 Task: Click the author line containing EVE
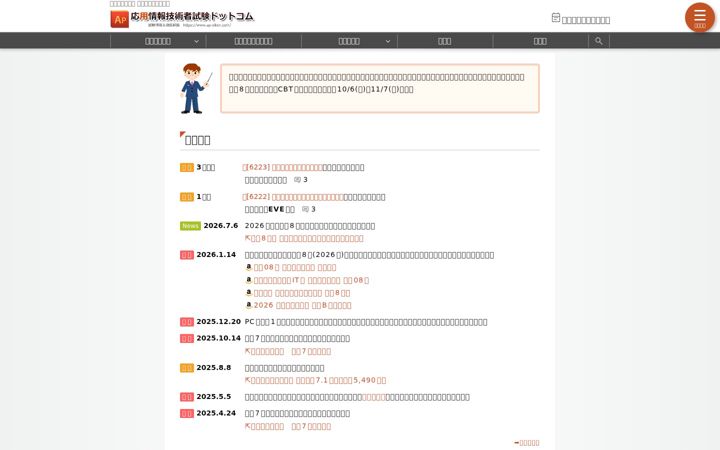(270, 209)
